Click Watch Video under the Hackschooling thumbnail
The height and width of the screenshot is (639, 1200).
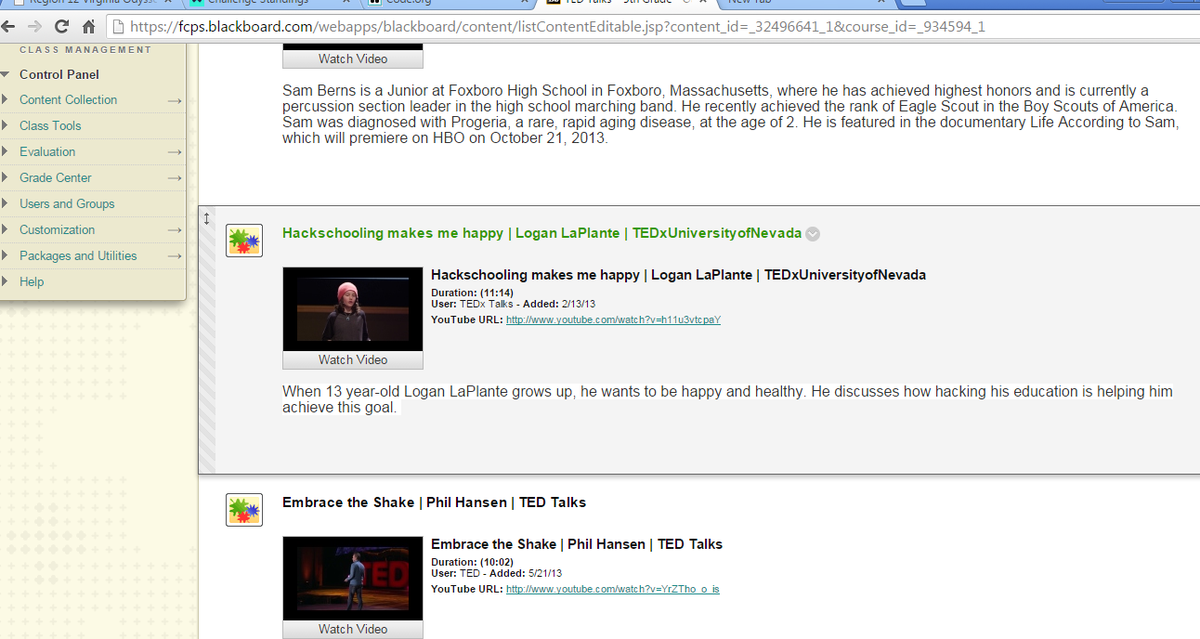click(353, 360)
